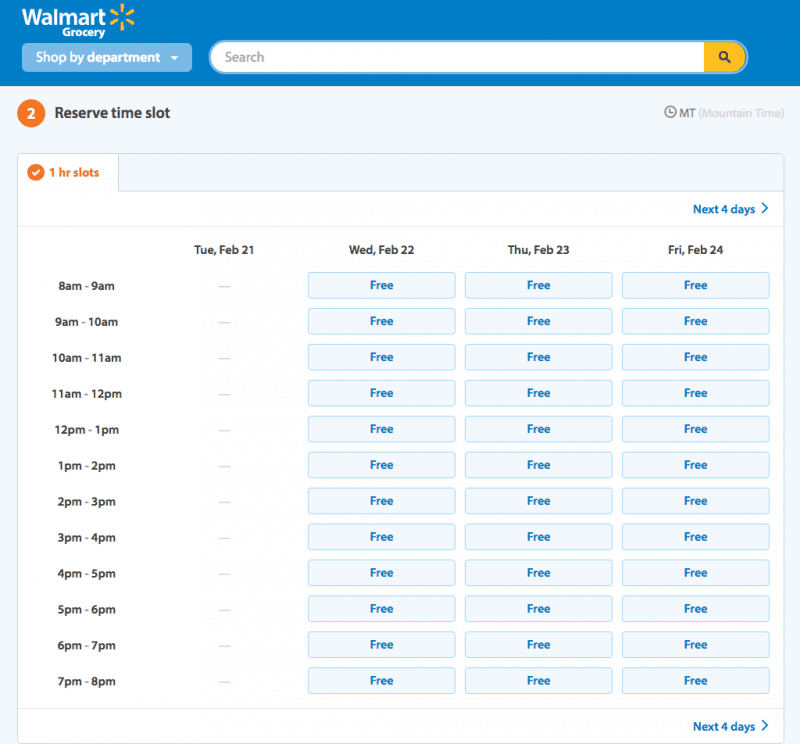Book Thu, Feb 23 1pm - 2pm slot
This screenshot has height=744, width=800.
tap(539, 465)
